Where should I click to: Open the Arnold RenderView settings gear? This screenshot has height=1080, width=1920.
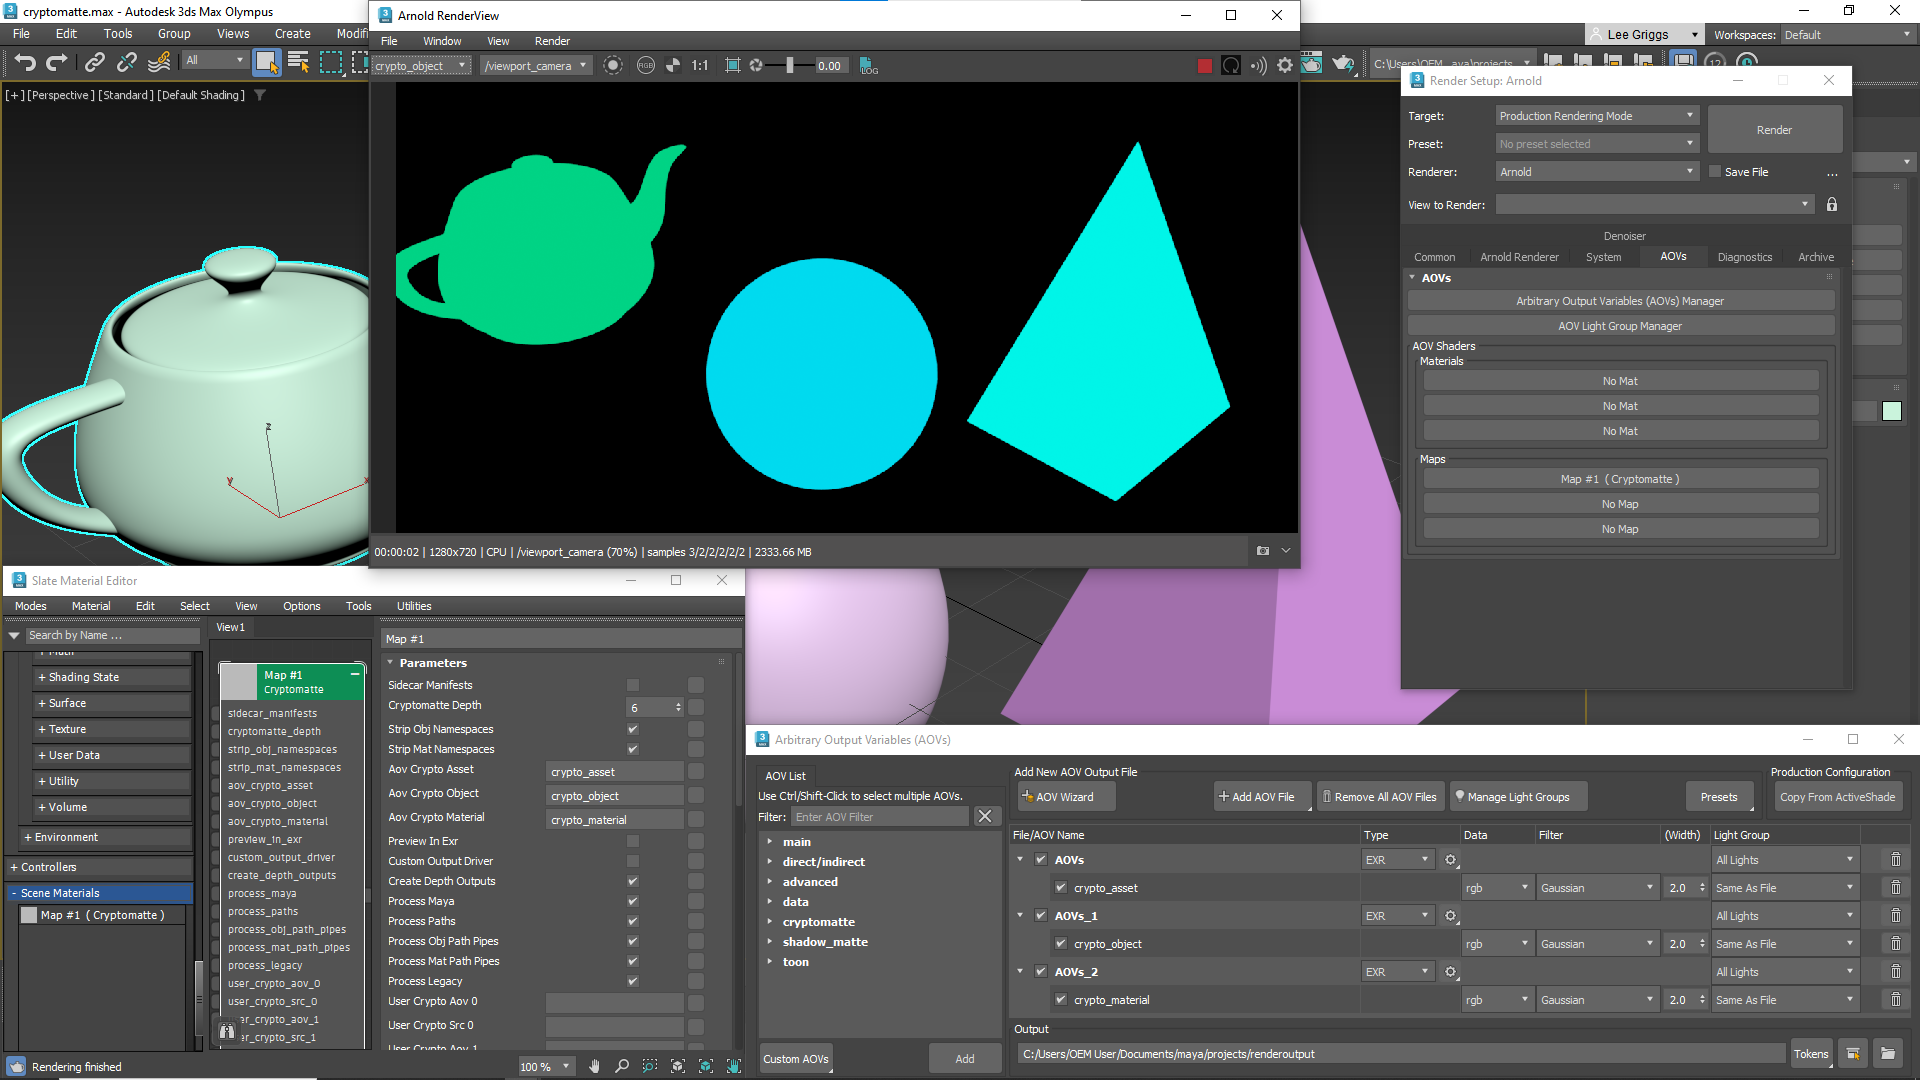tap(1285, 66)
